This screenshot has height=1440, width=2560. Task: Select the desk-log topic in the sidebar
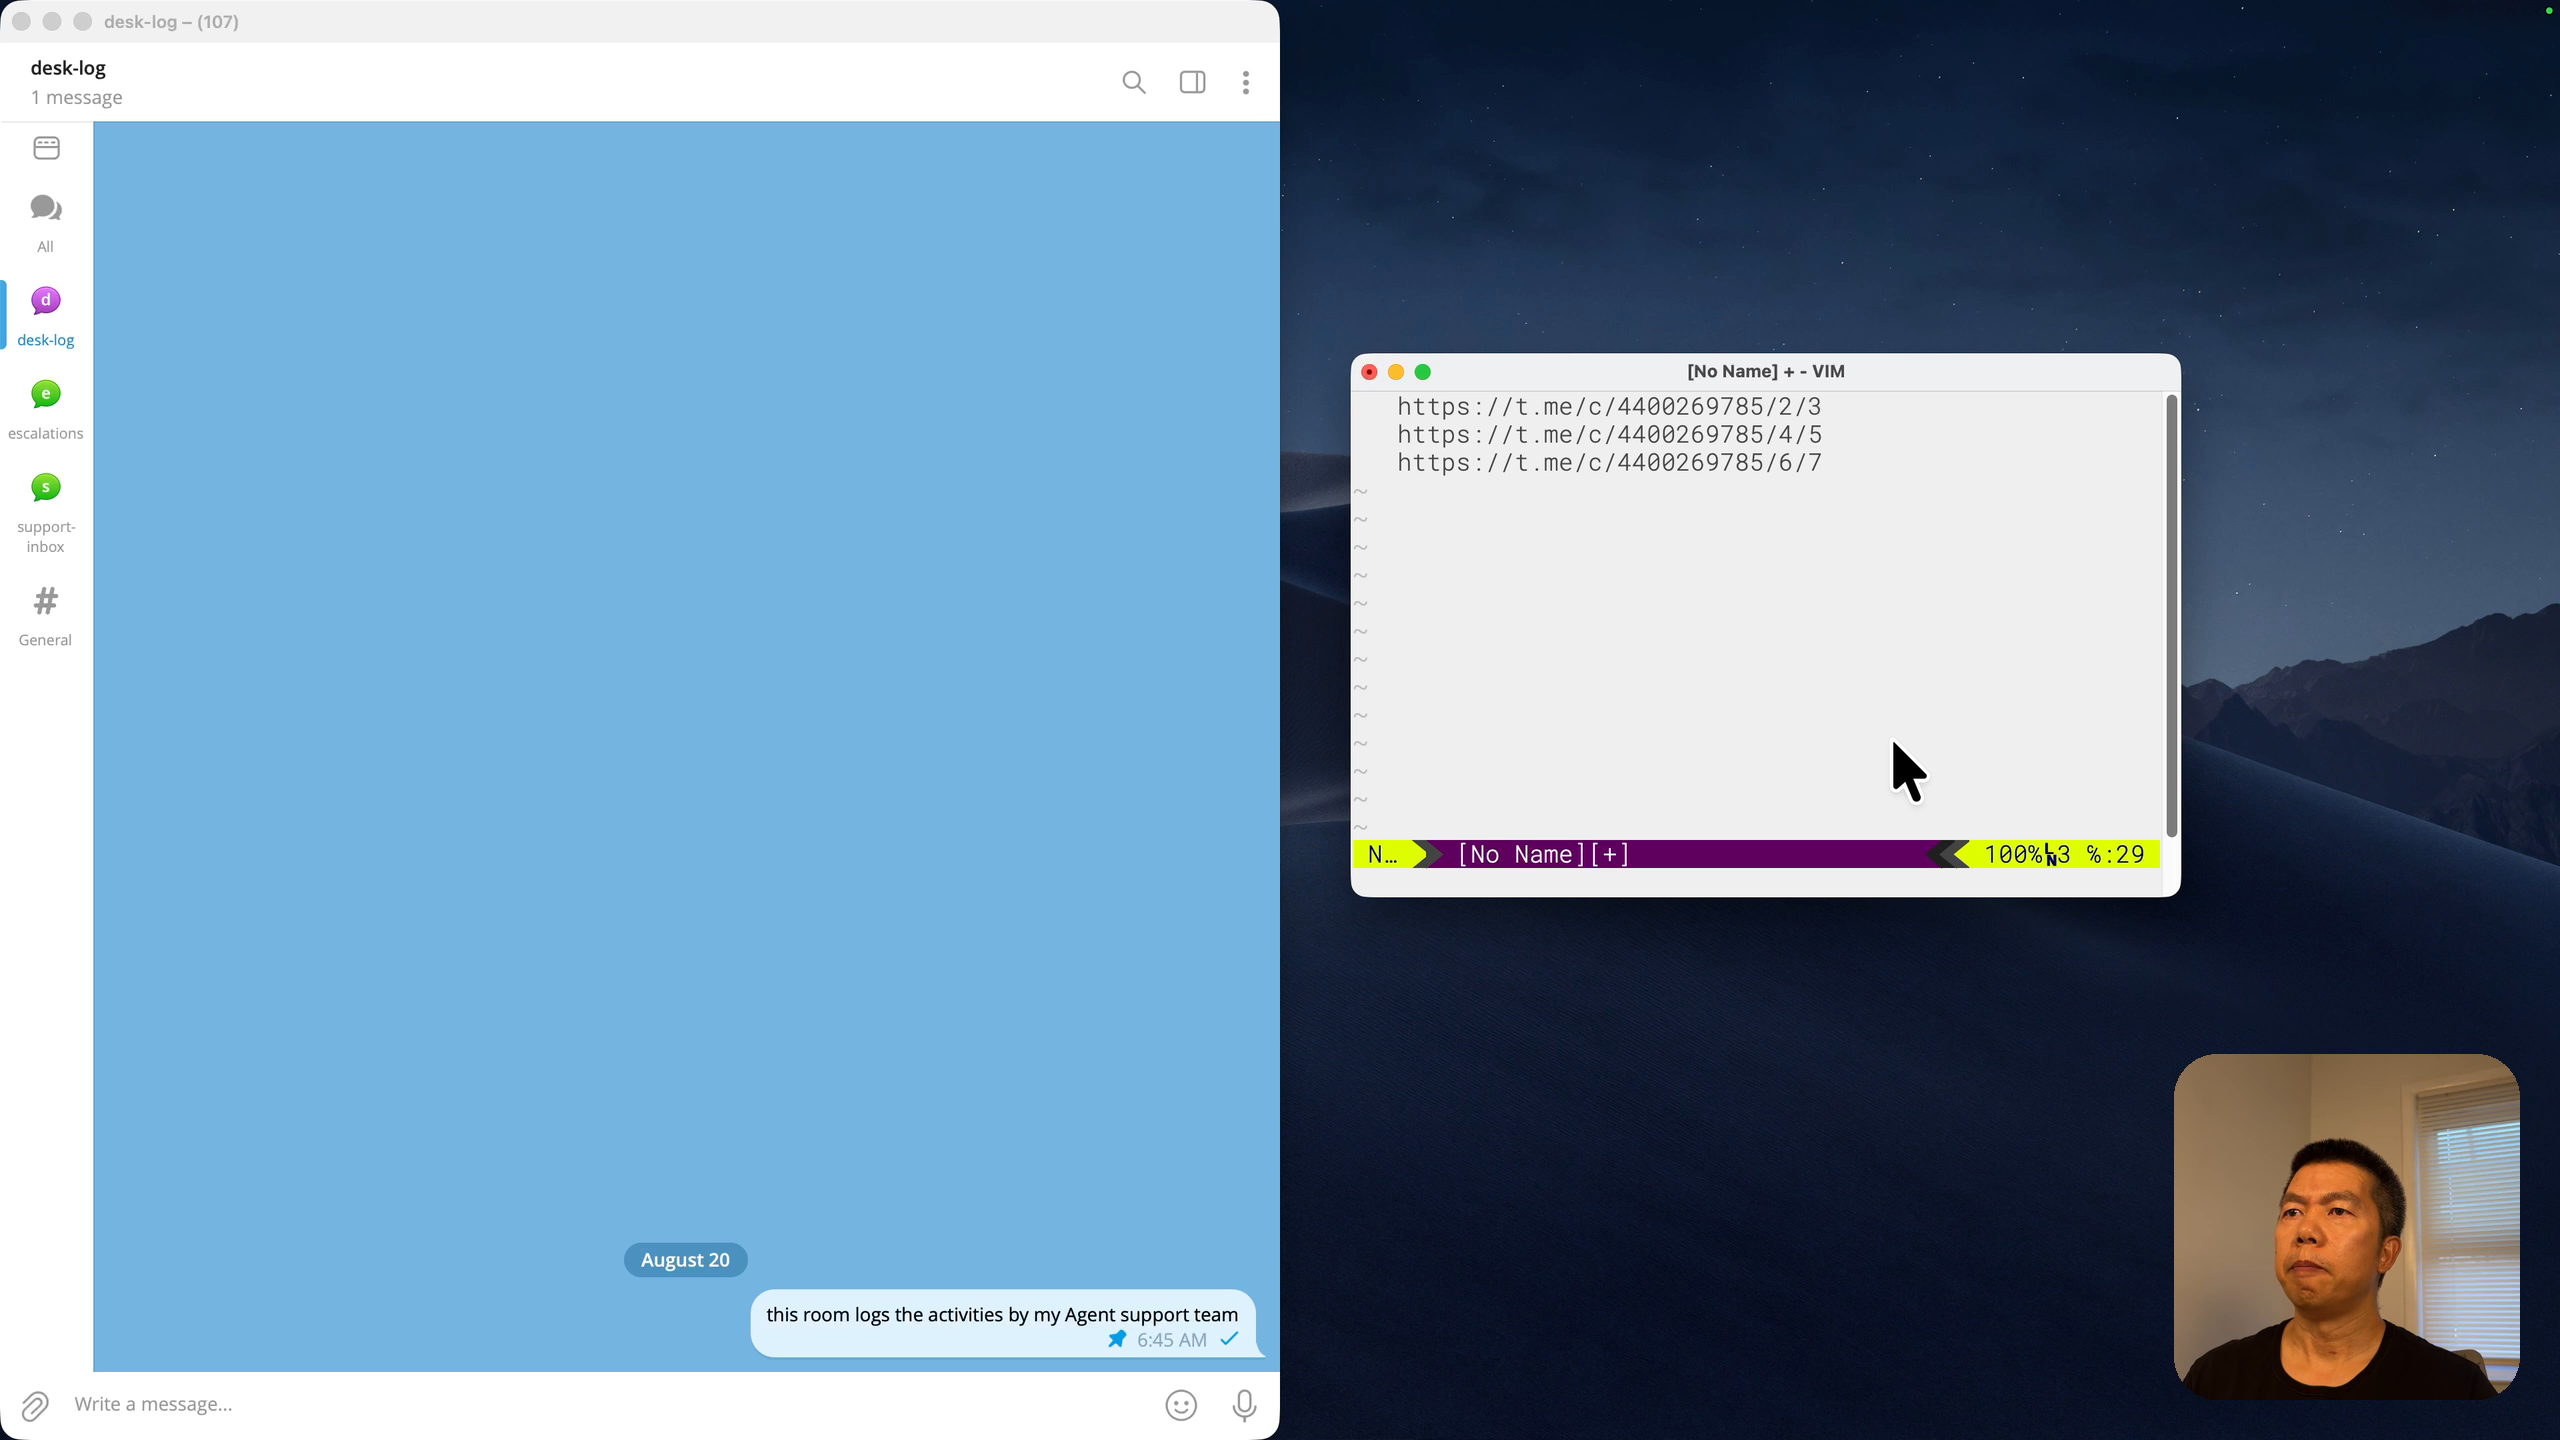pyautogui.click(x=46, y=316)
